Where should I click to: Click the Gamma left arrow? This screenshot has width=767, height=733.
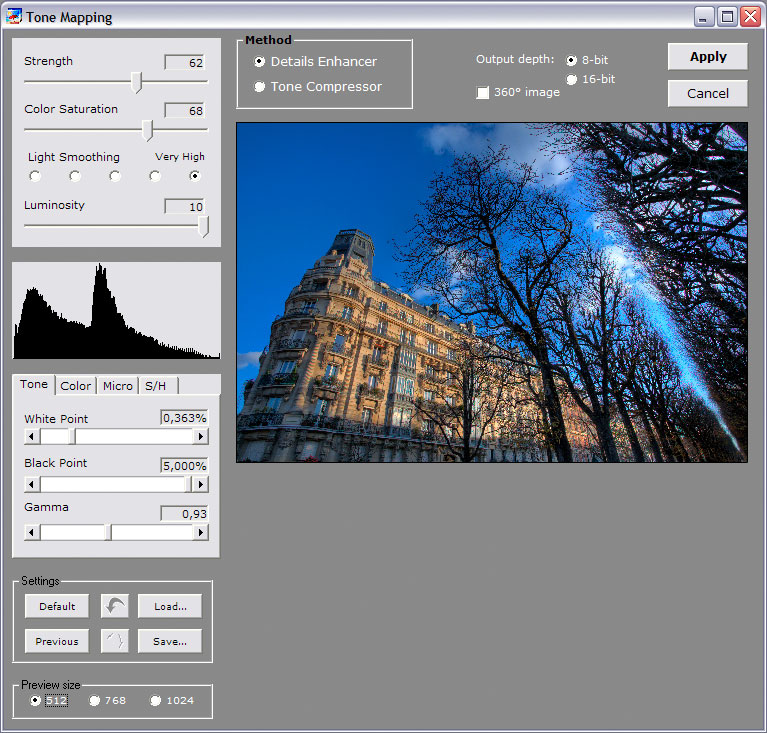(x=32, y=532)
